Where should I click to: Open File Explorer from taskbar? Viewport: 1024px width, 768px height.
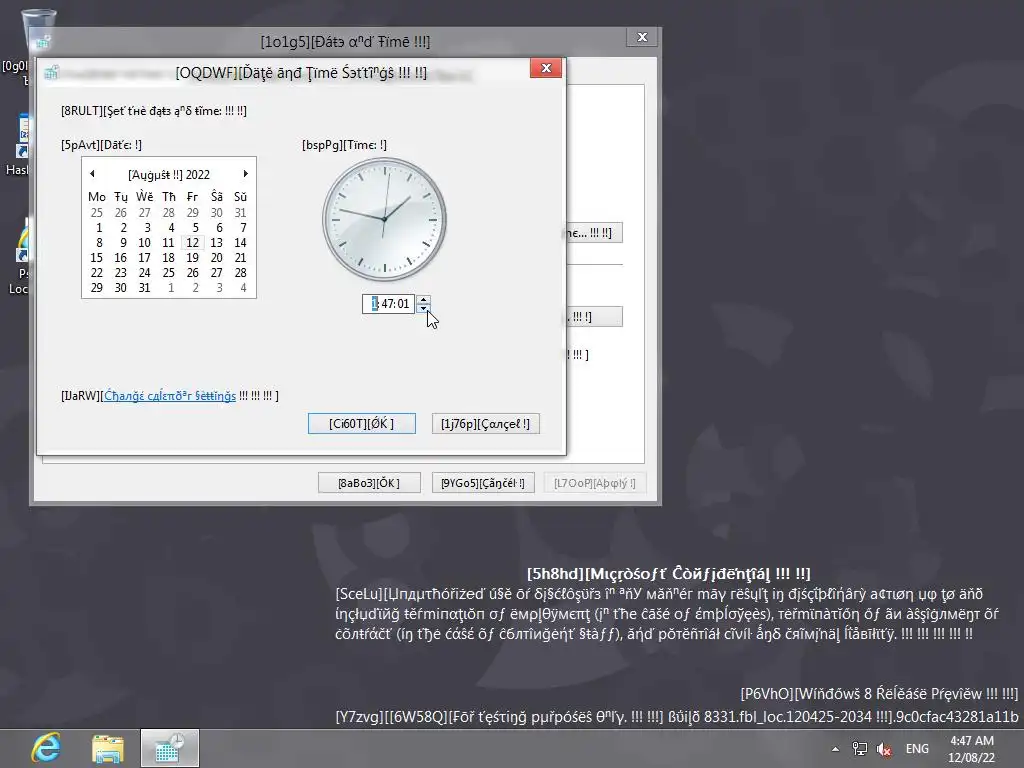coord(108,748)
